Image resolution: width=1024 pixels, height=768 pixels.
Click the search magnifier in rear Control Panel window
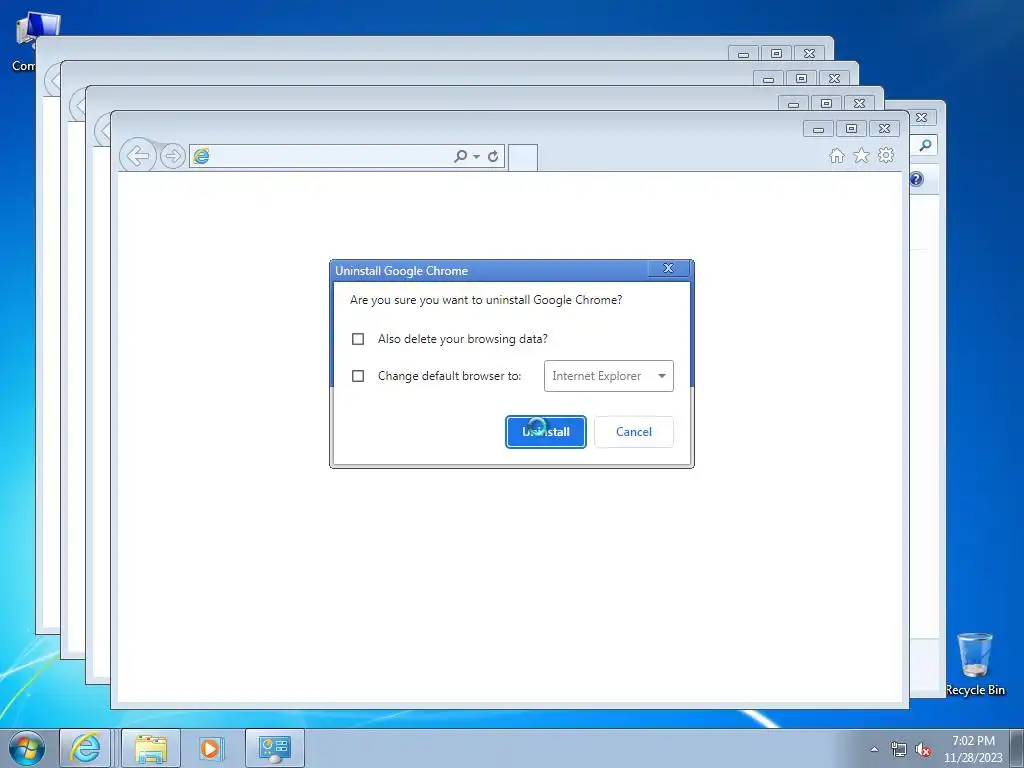click(x=925, y=145)
